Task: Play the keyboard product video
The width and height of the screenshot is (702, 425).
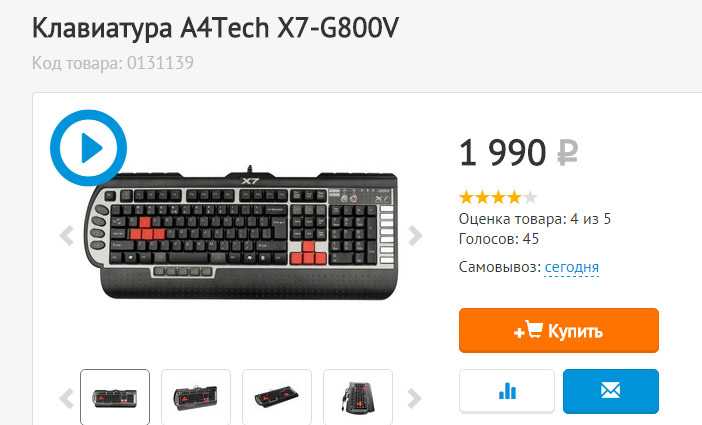Action: (x=89, y=148)
